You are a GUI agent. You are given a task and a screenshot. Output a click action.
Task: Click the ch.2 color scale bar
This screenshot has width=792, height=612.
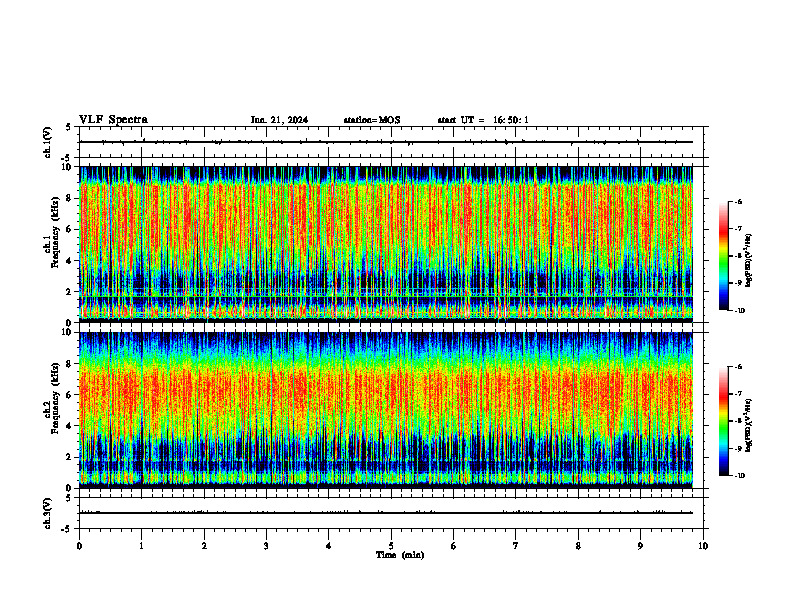724,421
